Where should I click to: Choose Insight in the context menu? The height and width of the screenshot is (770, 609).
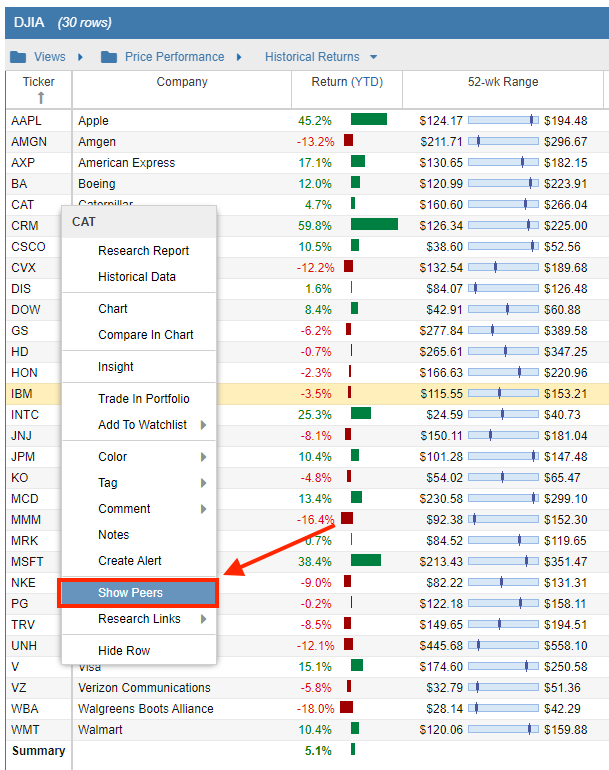click(x=139, y=366)
